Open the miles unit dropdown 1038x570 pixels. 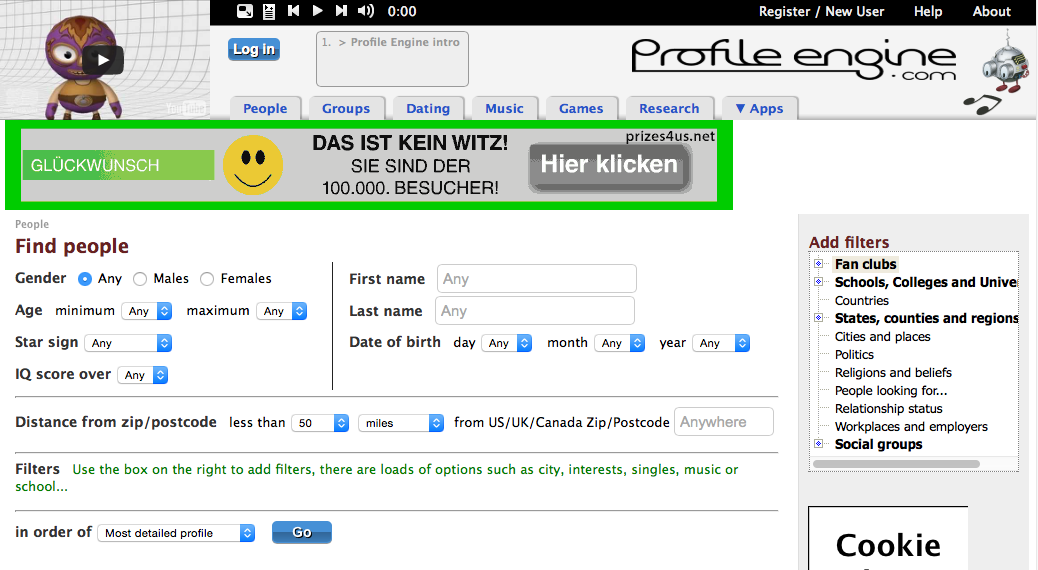[x=401, y=423]
